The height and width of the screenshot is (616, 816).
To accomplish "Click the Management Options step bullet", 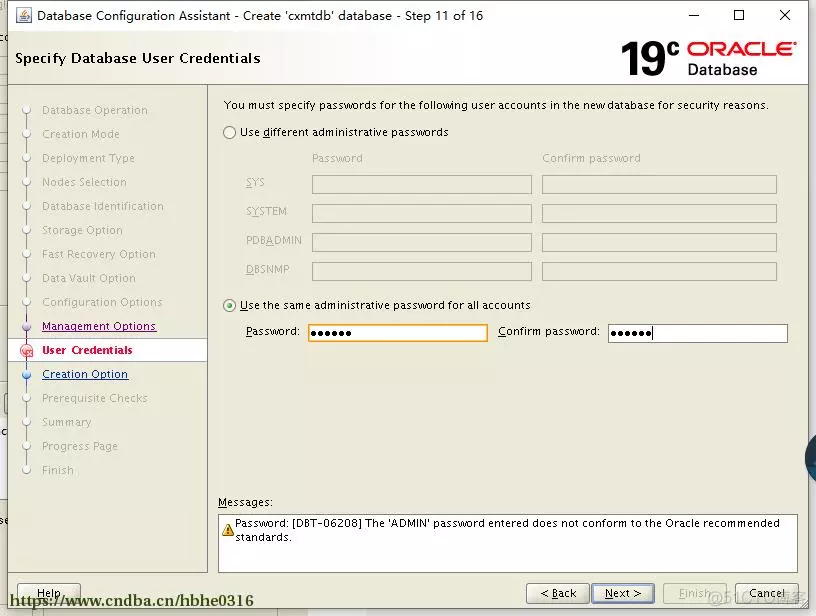I will pyautogui.click(x=27, y=327).
